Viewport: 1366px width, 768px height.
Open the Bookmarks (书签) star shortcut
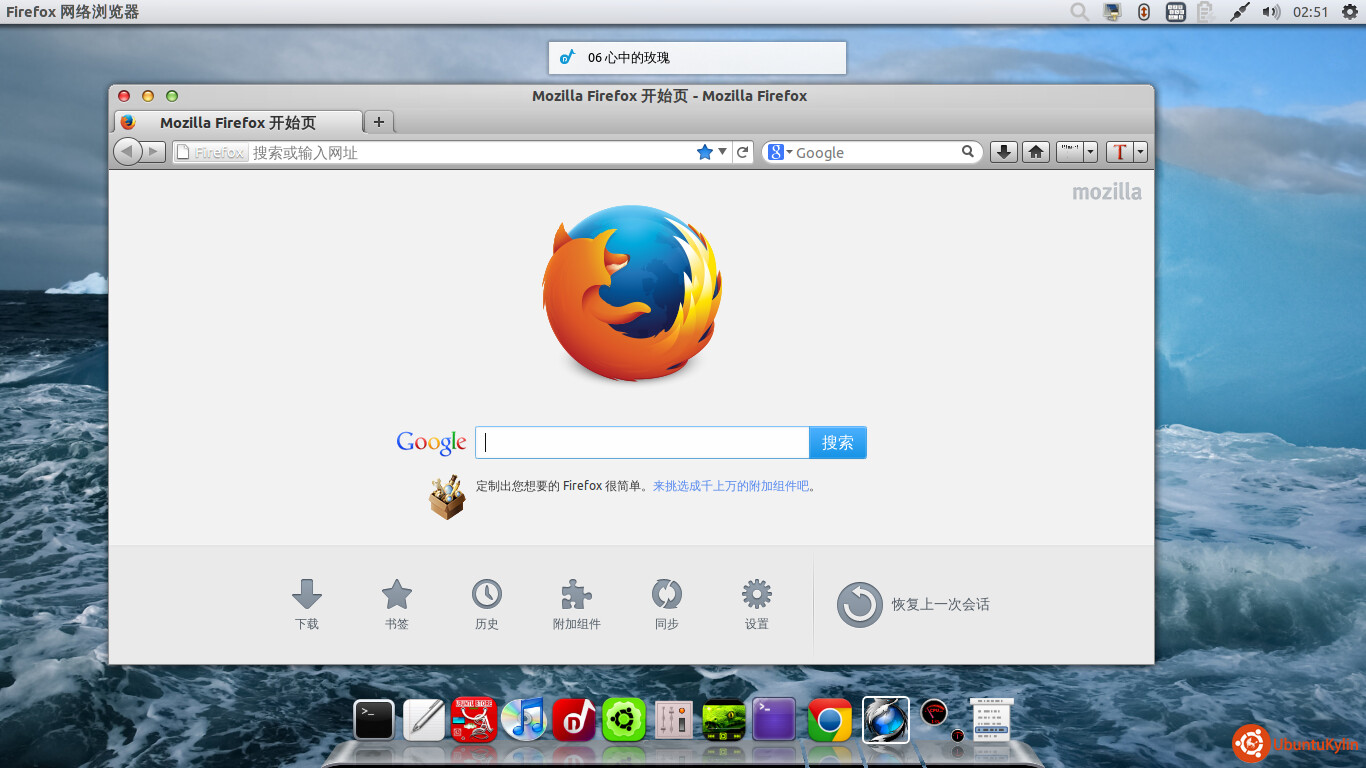point(397,595)
